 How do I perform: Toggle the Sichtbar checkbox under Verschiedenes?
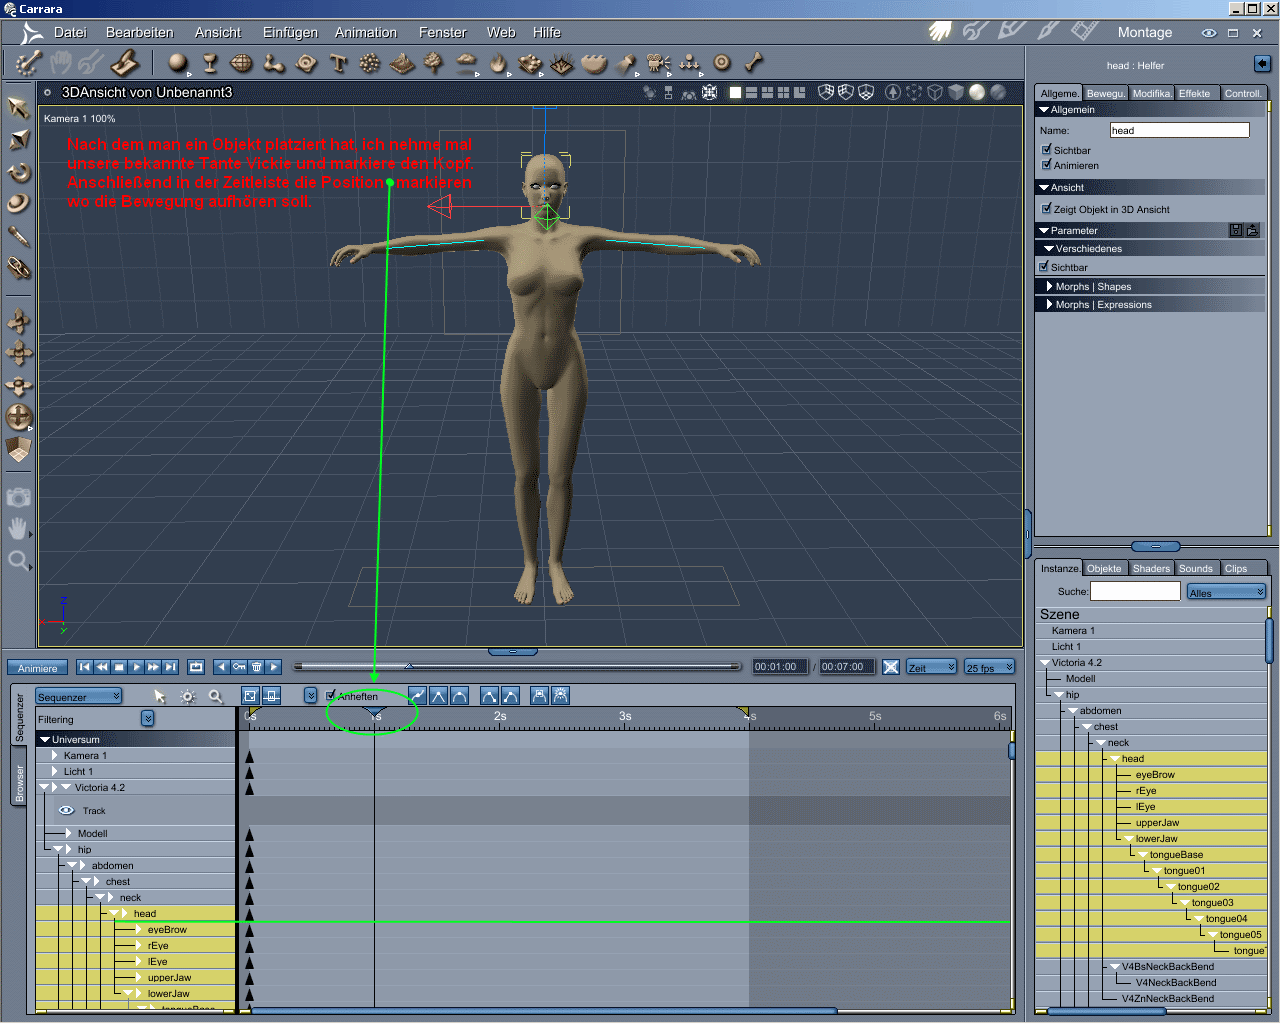click(x=1044, y=267)
